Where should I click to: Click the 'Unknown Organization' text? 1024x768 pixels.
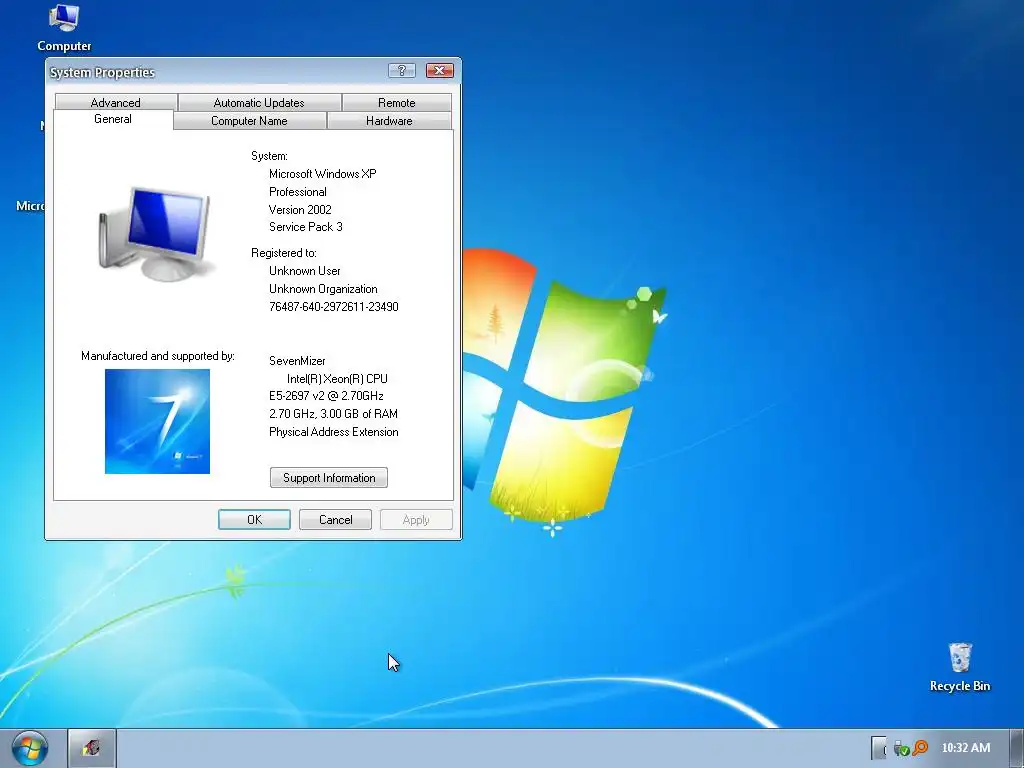tap(323, 289)
